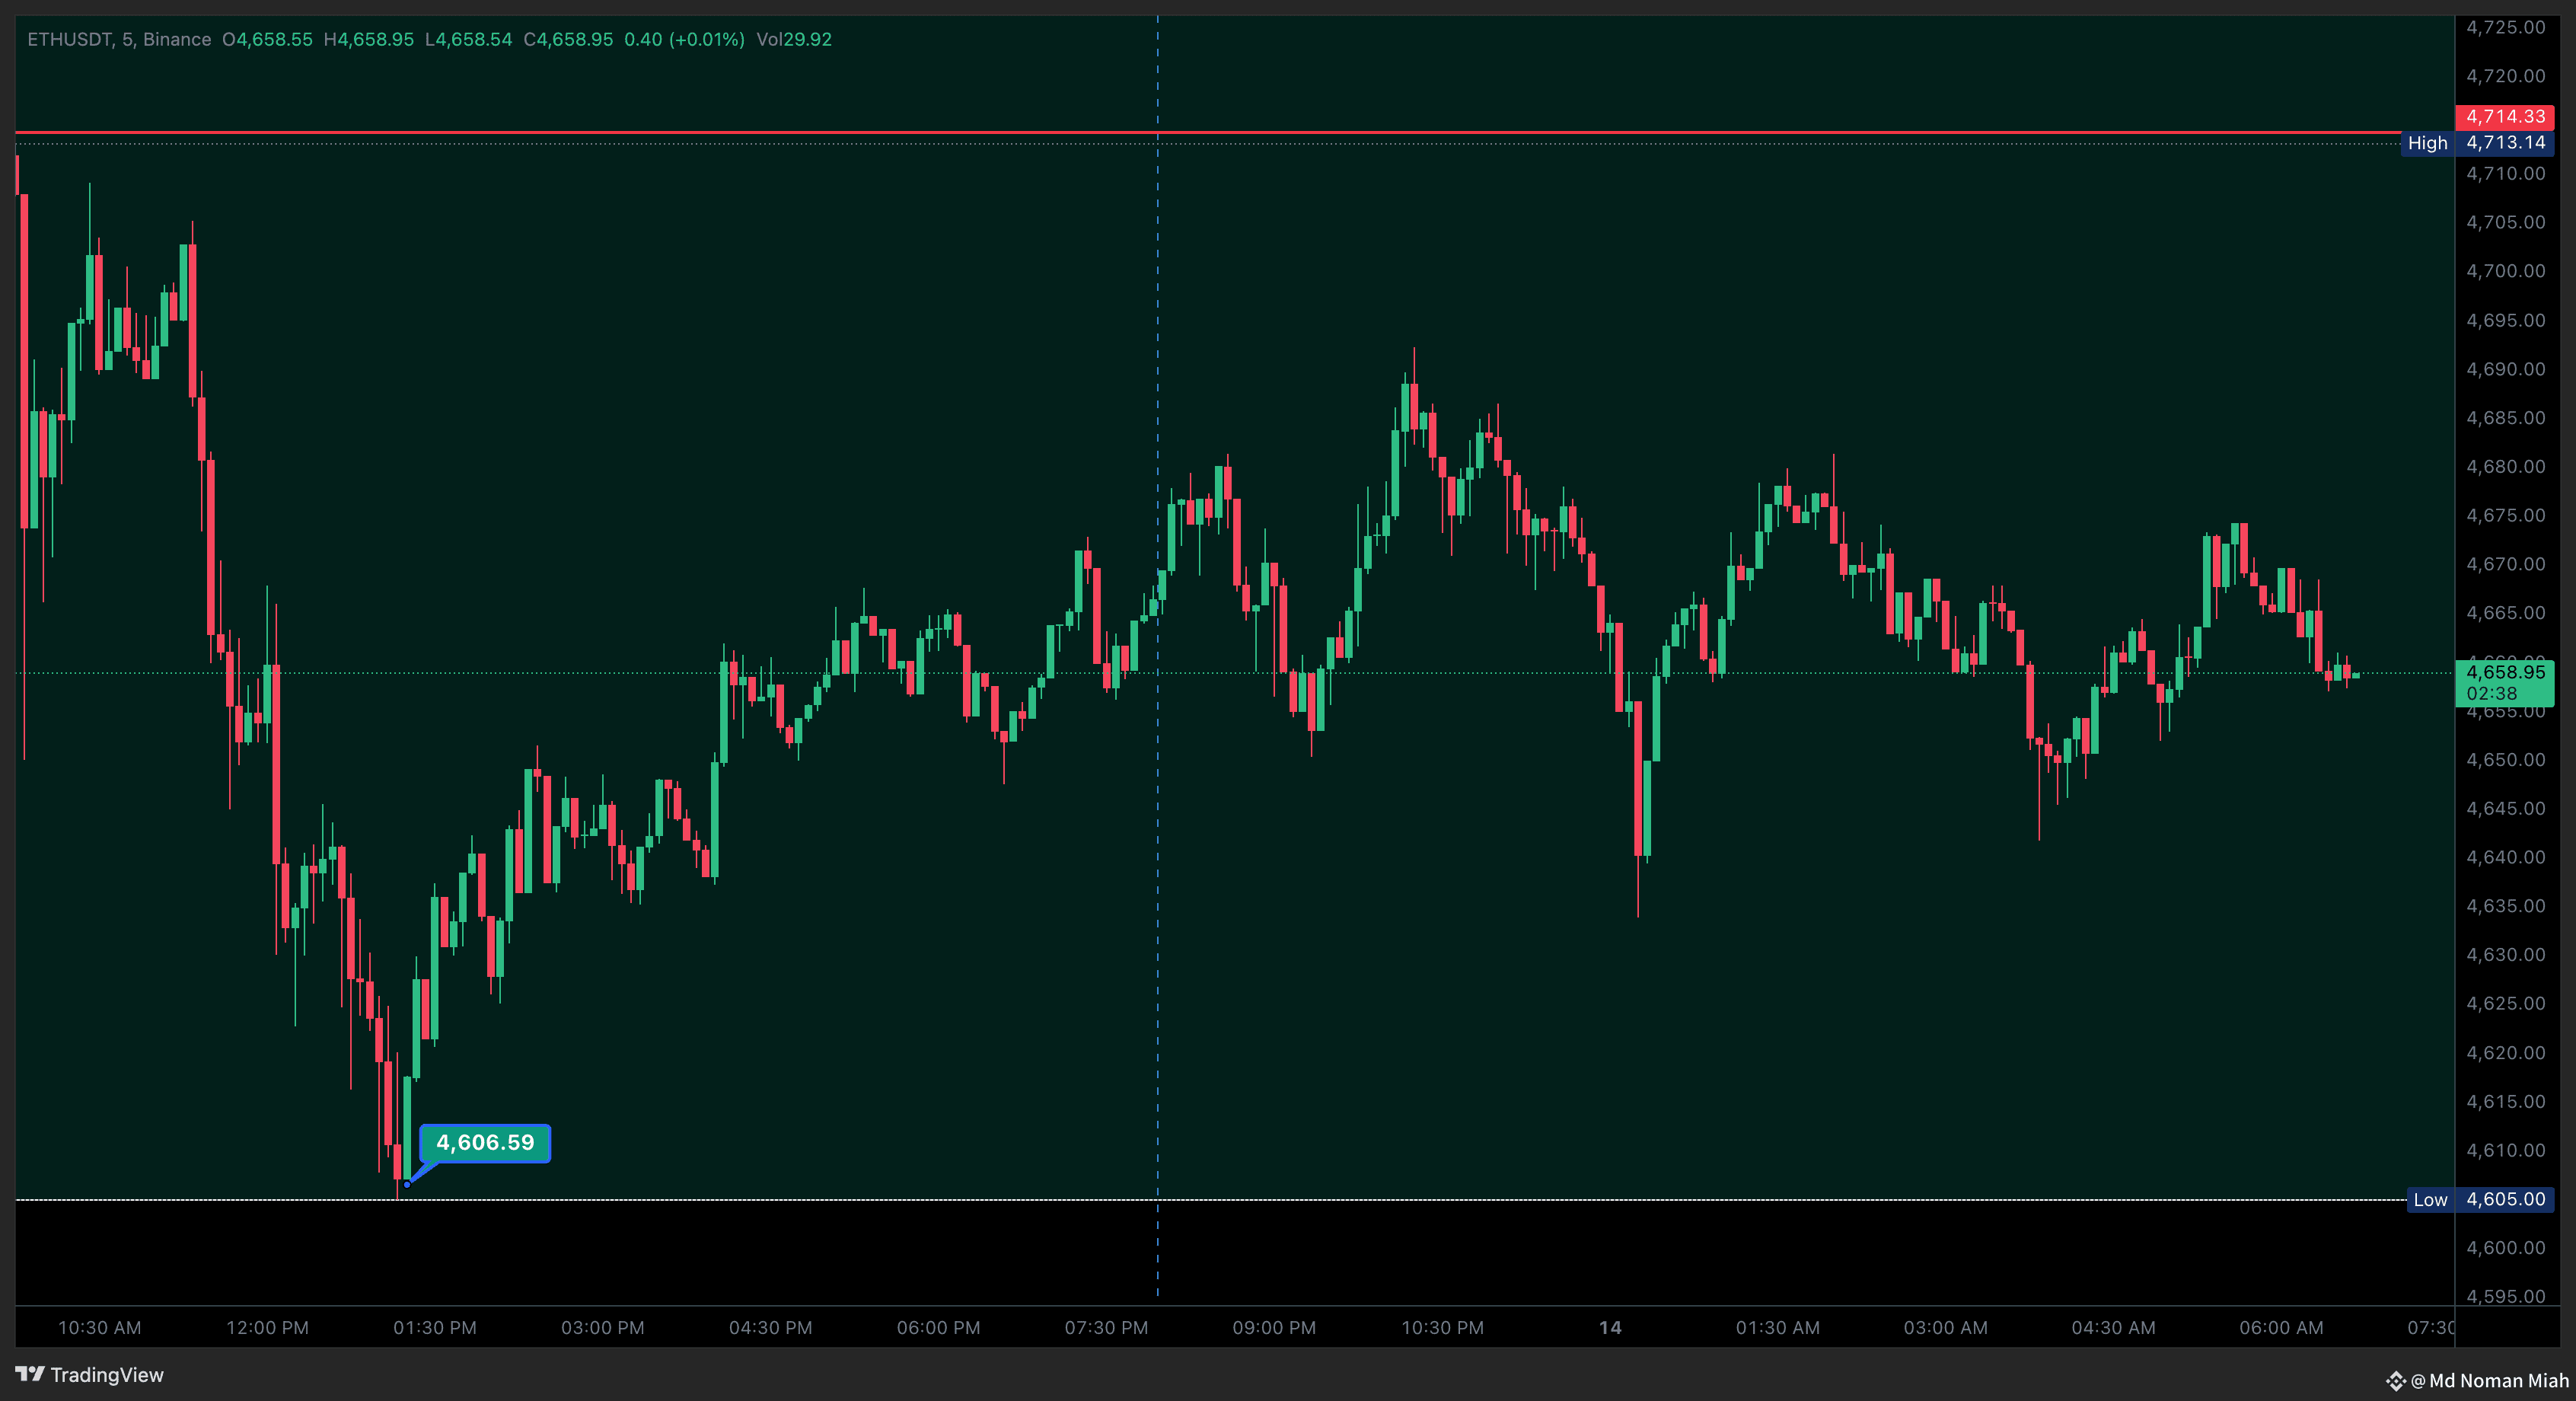Click the date label 14 on time axis
2576x1401 pixels.
click(x=1610, y=1328)
